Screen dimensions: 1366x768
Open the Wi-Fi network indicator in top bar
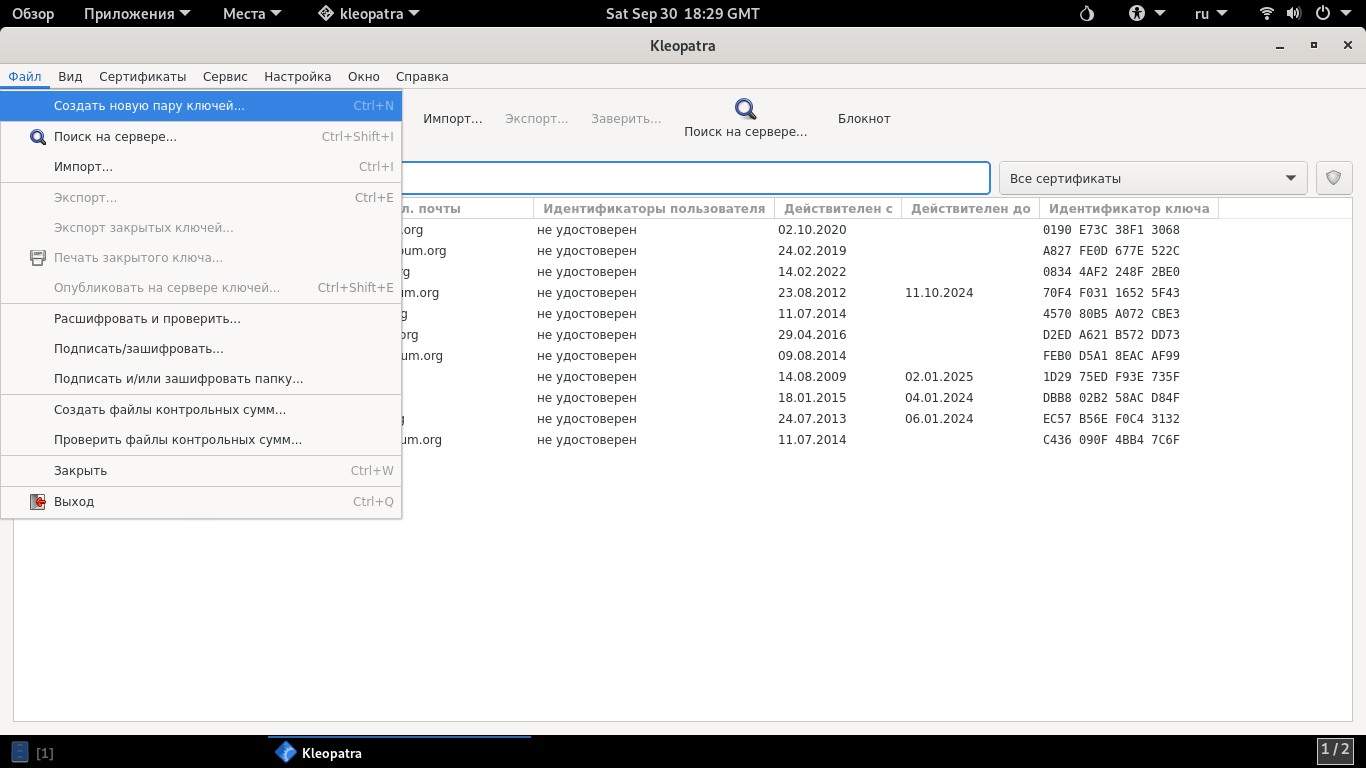click(x=1267, y=14)
